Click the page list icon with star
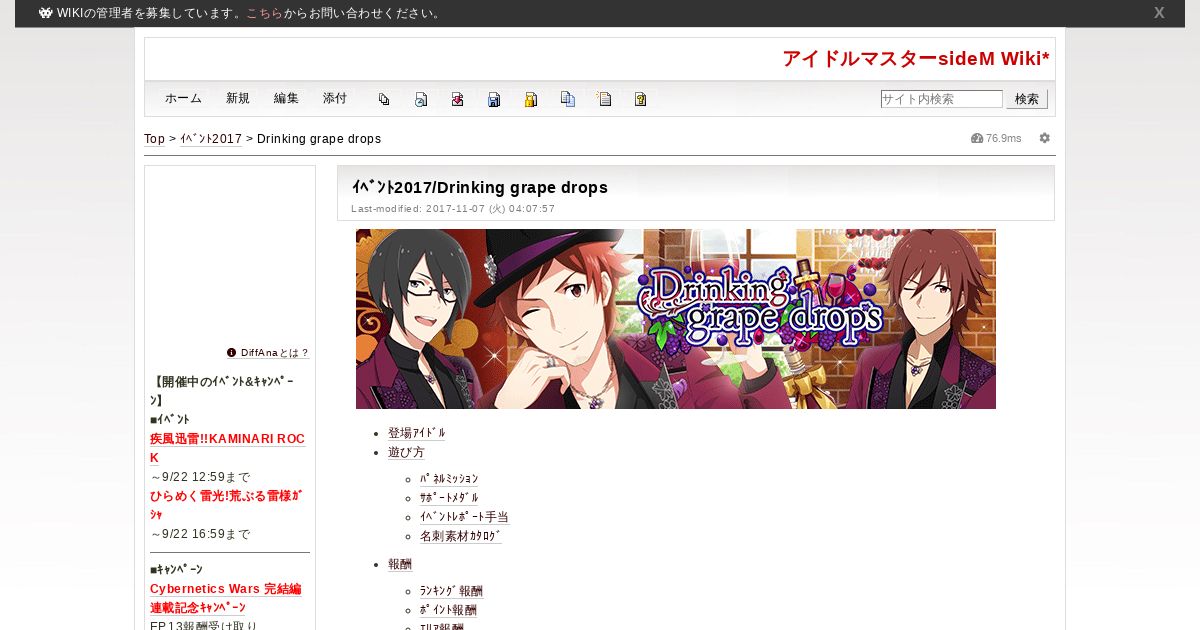This screenshot has width=1200, height=630. pos(604,99)
